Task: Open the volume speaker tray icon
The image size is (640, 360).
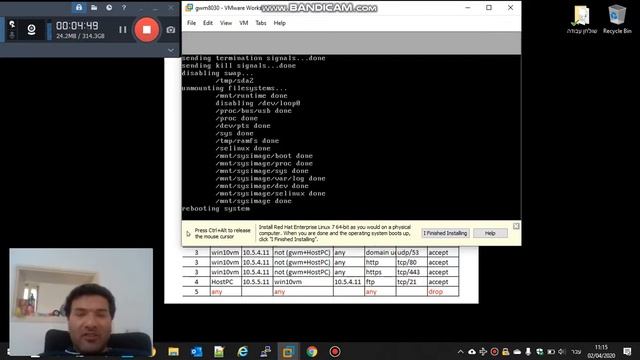Action: click(x=562, y=351)
